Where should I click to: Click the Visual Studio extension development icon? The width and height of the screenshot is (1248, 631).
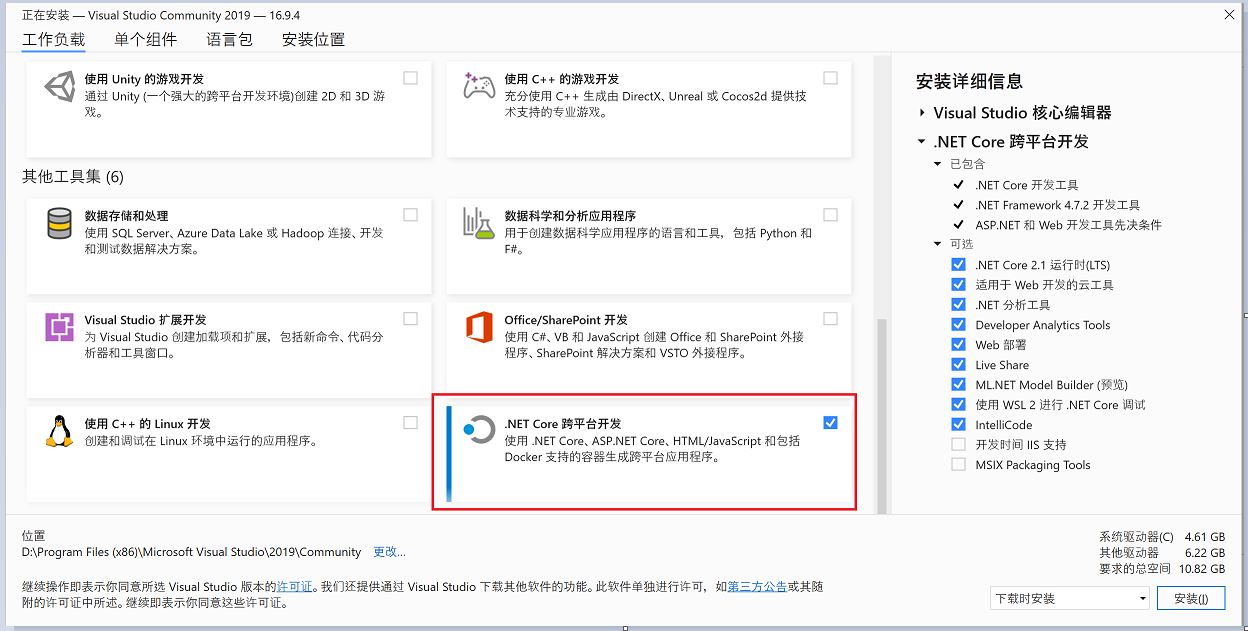(60, 327)
